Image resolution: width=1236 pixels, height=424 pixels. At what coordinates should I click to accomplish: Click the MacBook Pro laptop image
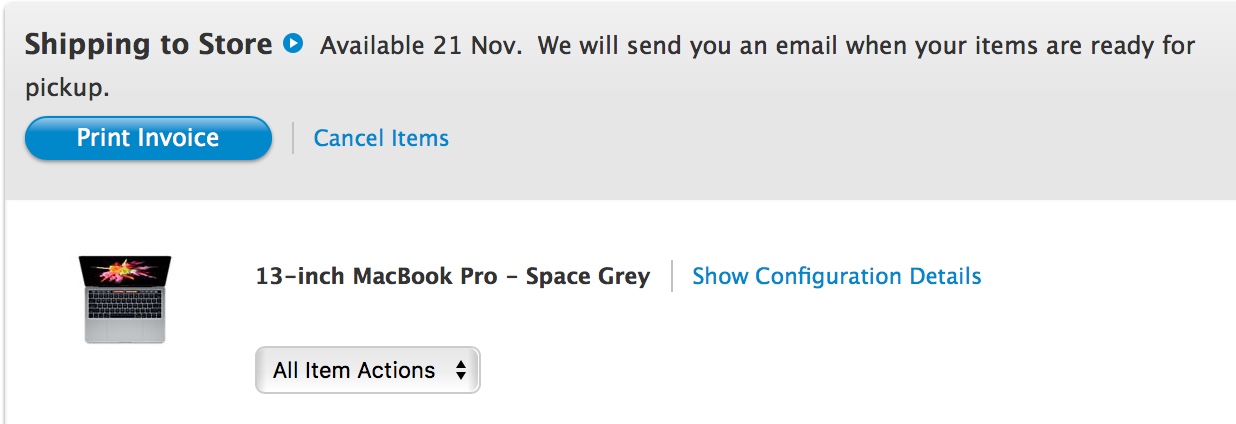click(x=125, y=300)
